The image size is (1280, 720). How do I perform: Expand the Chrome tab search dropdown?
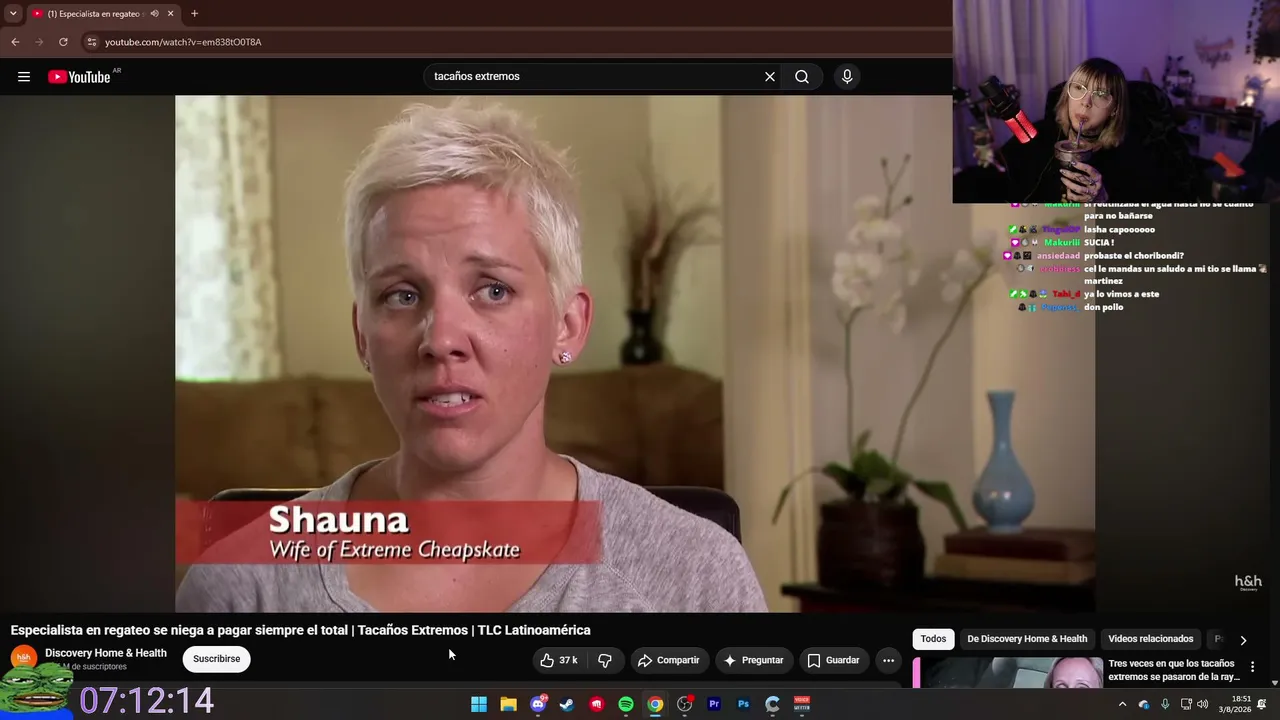[x=13, y=14]
